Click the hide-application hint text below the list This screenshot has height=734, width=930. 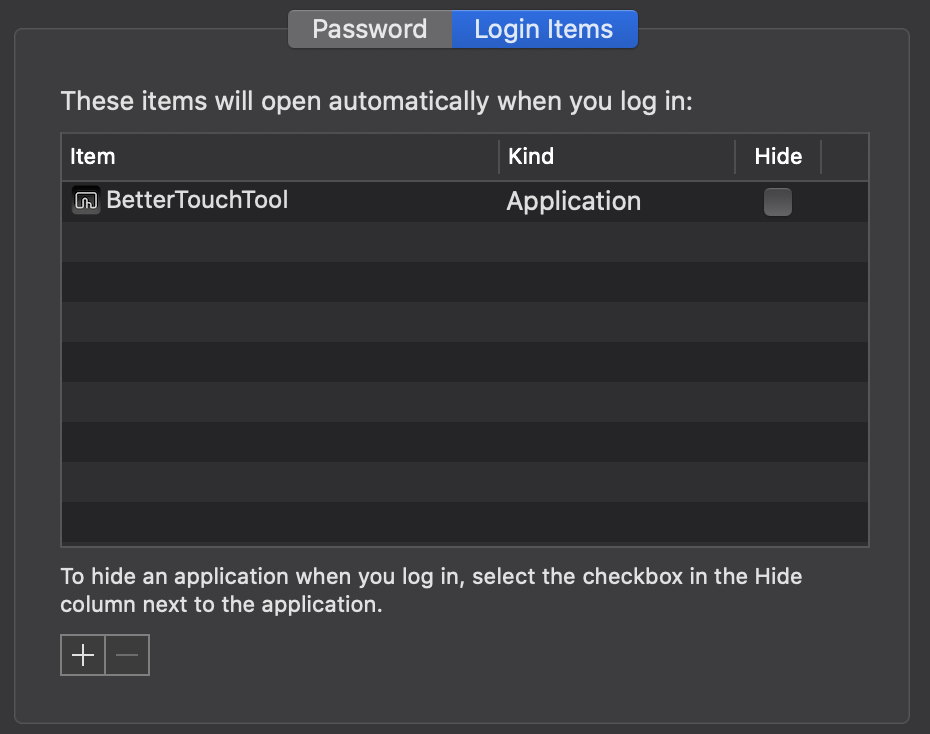pos(430,590)
